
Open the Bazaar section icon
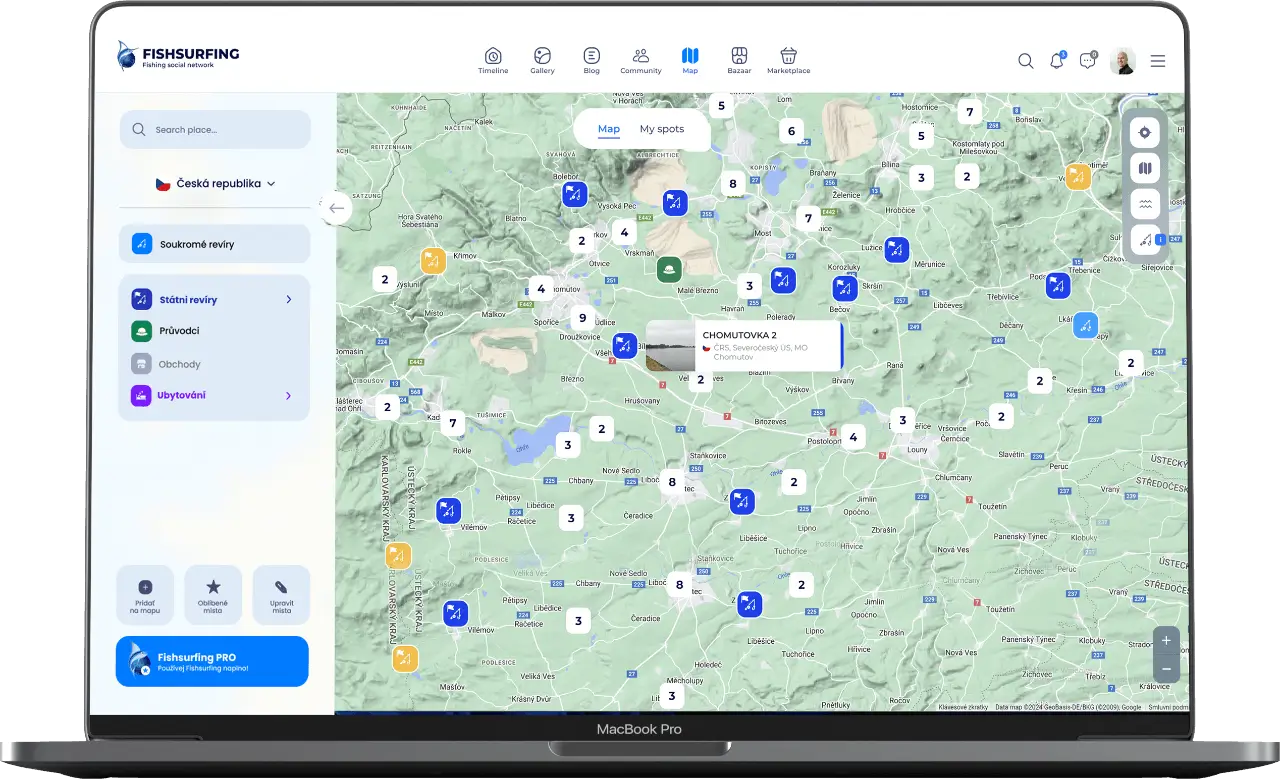click(739, 60)
